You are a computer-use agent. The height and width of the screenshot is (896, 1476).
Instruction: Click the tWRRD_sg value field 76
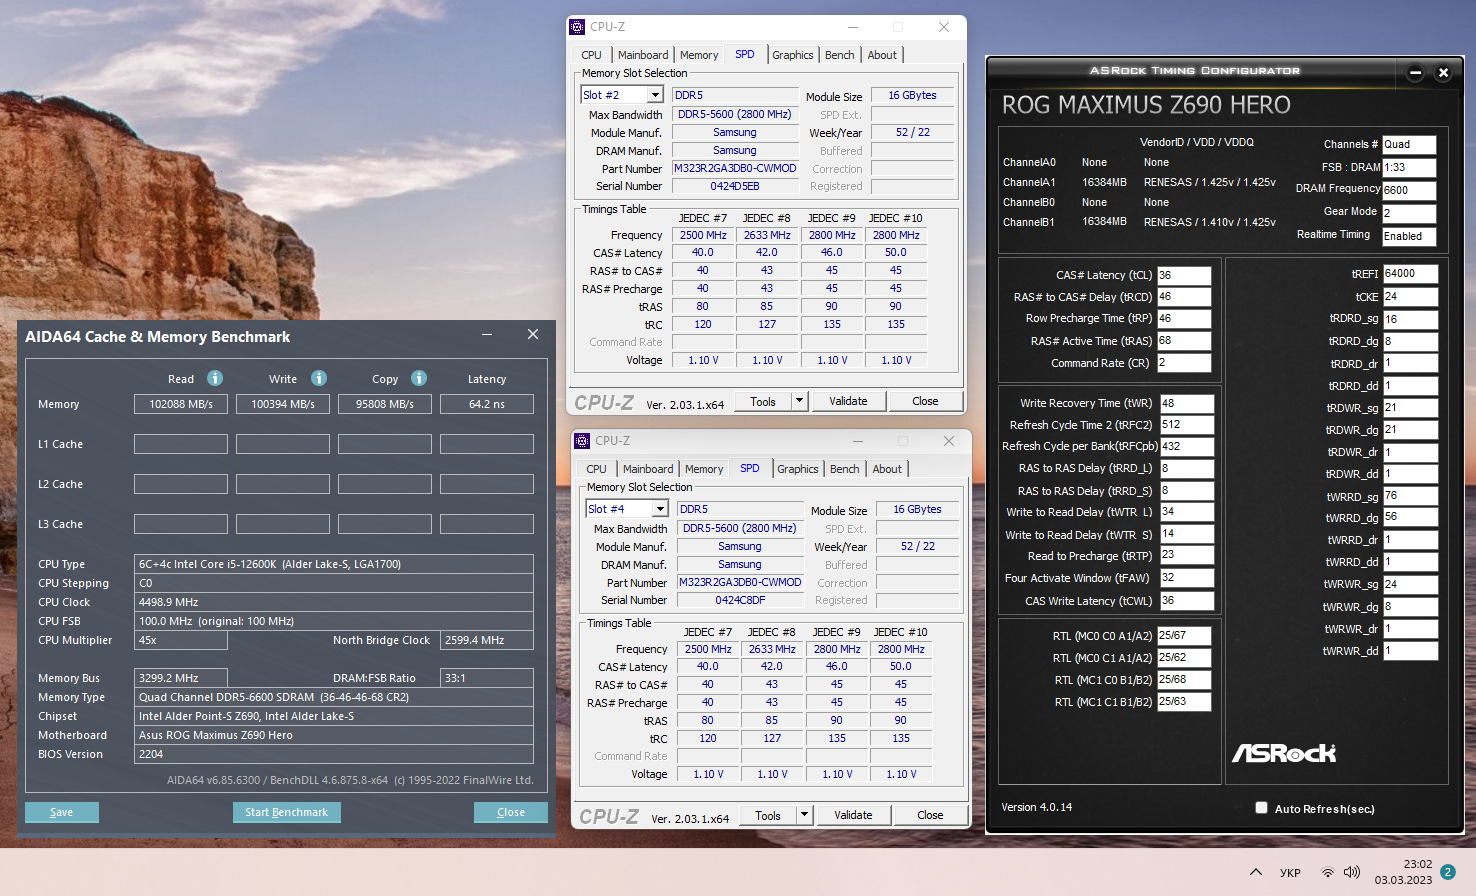tap(1410, 496)
